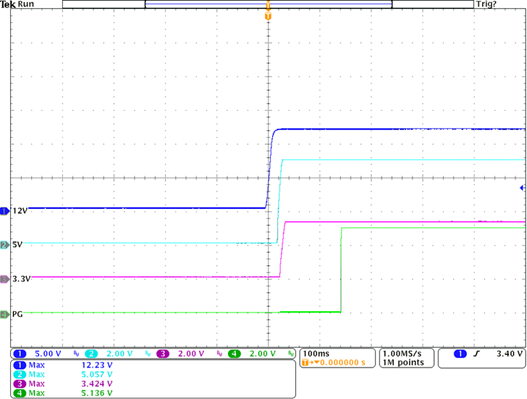Click the 1.00MS/s sample rate readout
527x399 pixels.
coord(402,354)
